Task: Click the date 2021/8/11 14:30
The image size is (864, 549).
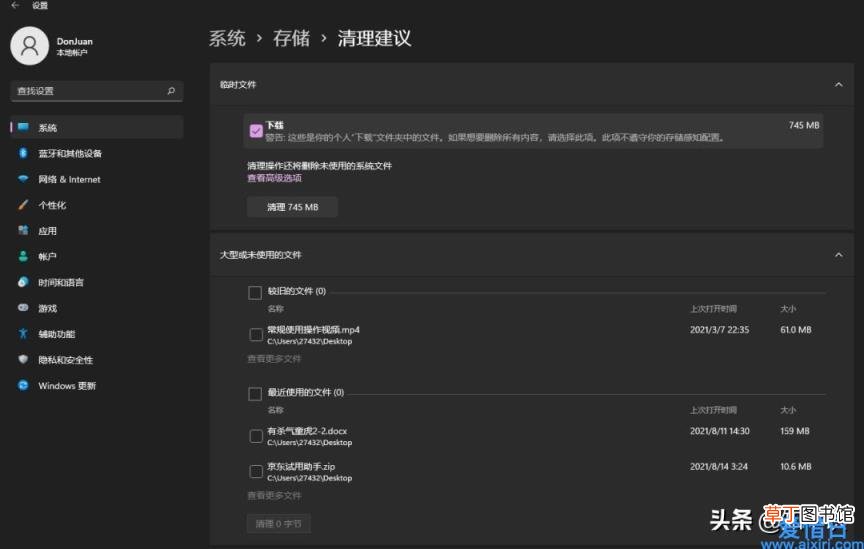Action: (x=720, y=431)
